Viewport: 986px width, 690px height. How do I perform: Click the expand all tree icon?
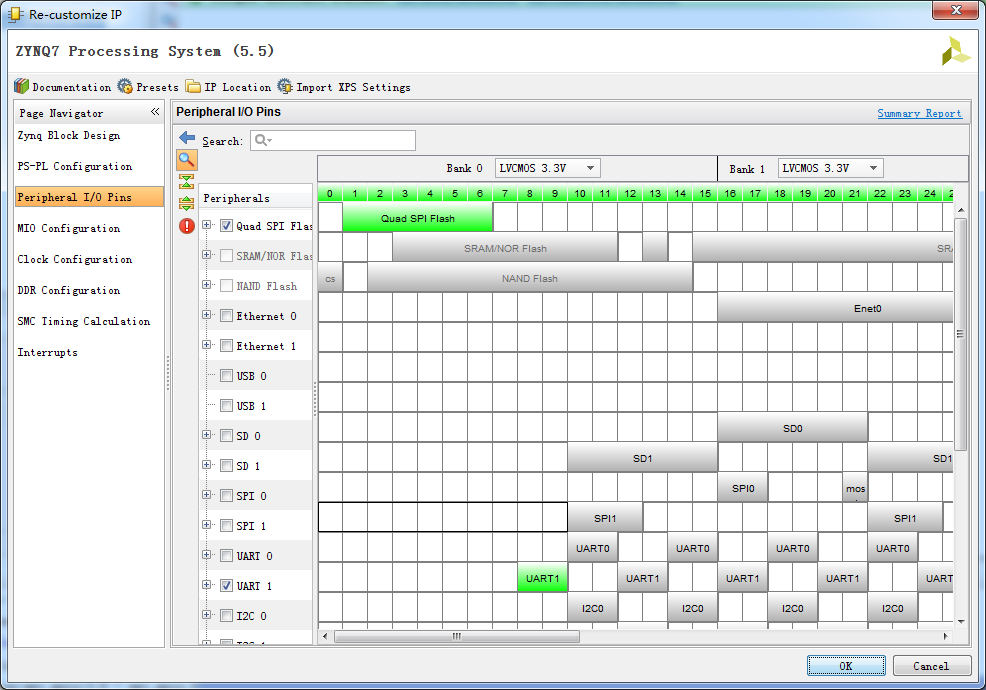point(186,203)
